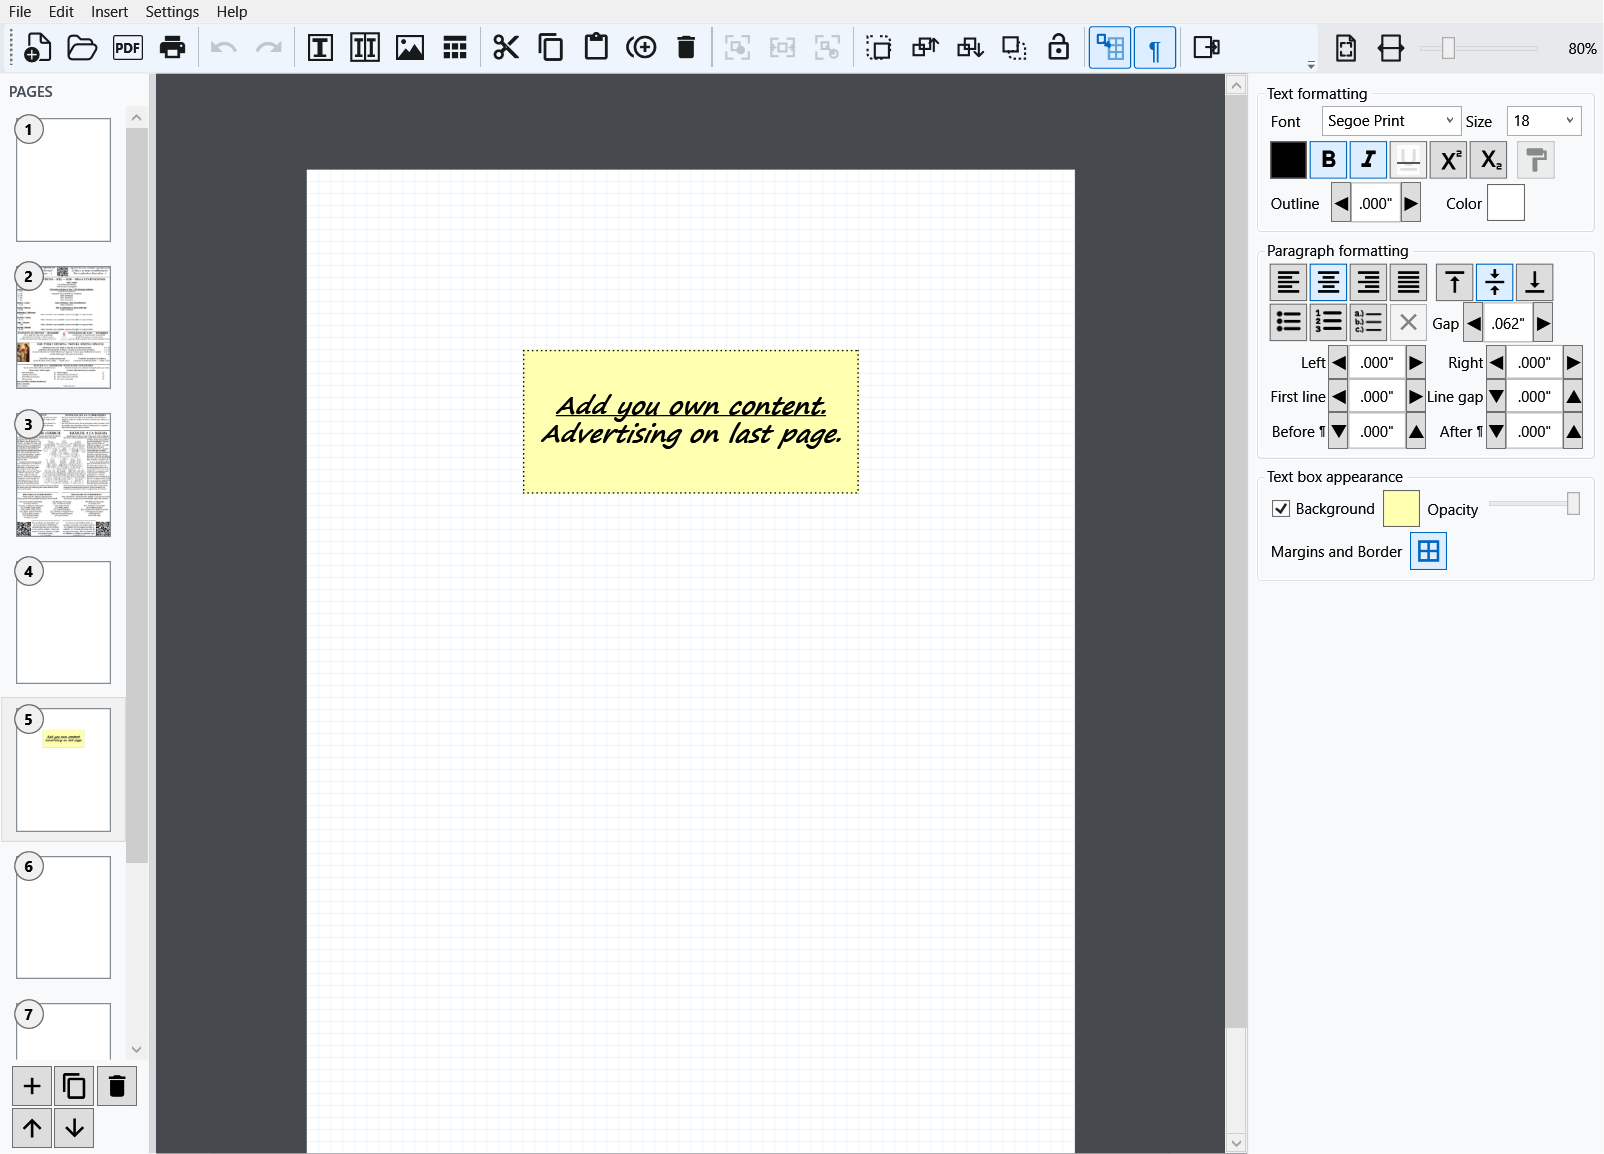
Task: Uncheck the Background checkbox
Action: [x=1281, y=509]
